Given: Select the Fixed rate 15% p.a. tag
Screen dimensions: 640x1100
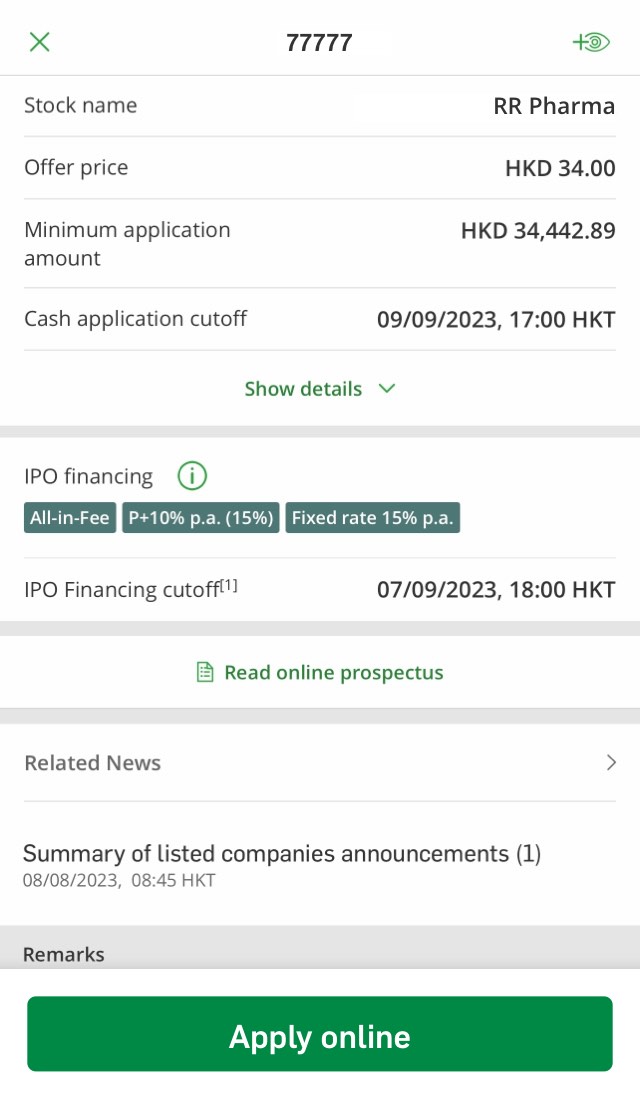Looking at the screenshot, I should coord(372,517).
